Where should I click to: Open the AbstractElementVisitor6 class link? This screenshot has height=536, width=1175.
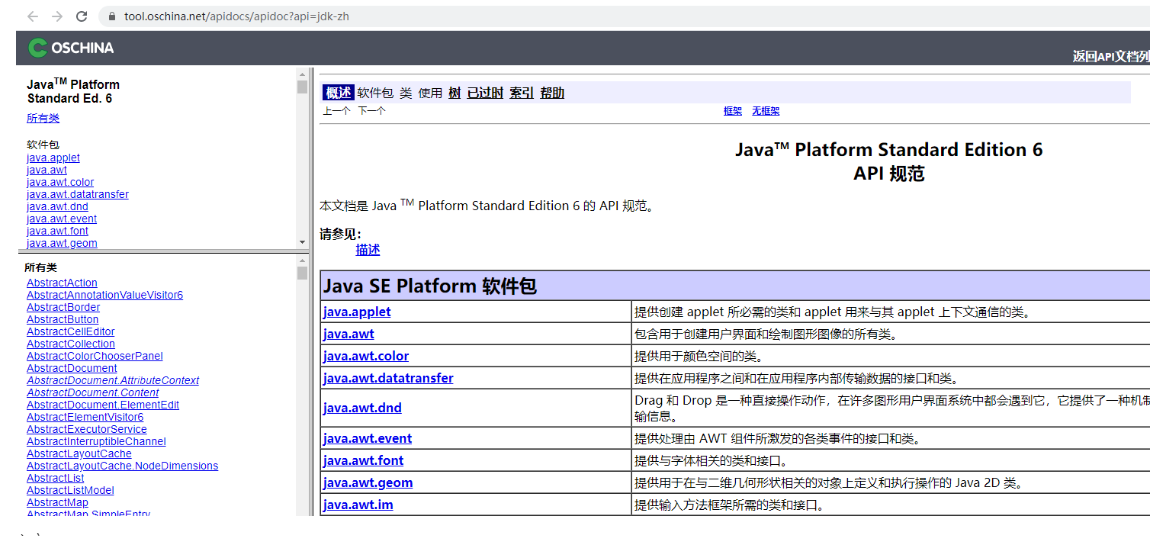pos(85,417)
